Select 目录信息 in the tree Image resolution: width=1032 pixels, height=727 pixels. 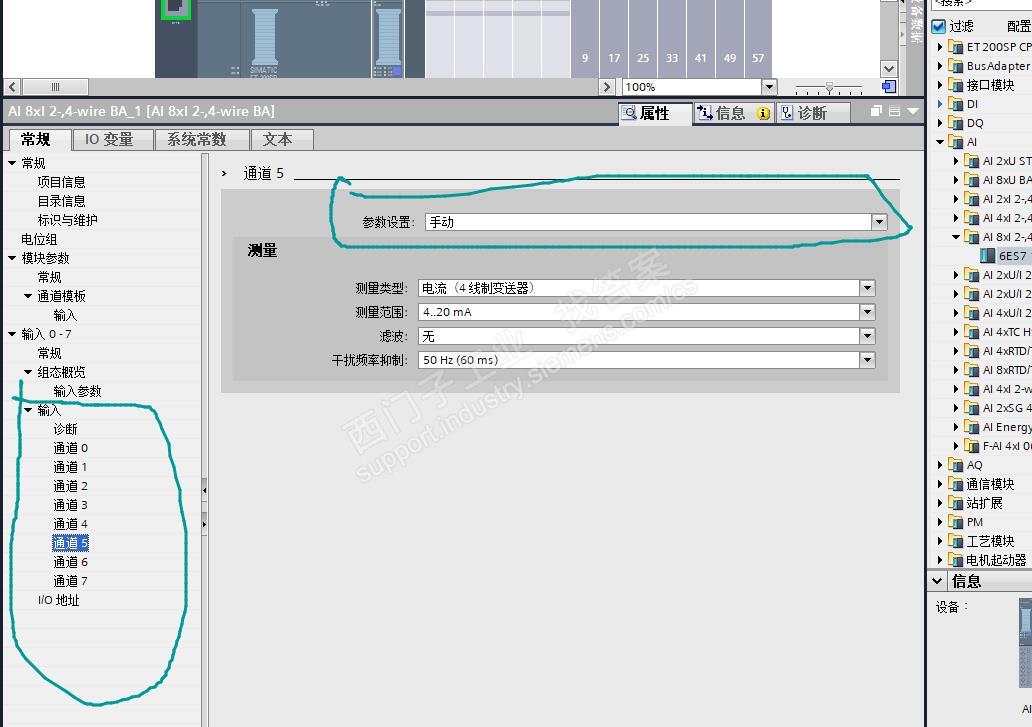[61, 201]
